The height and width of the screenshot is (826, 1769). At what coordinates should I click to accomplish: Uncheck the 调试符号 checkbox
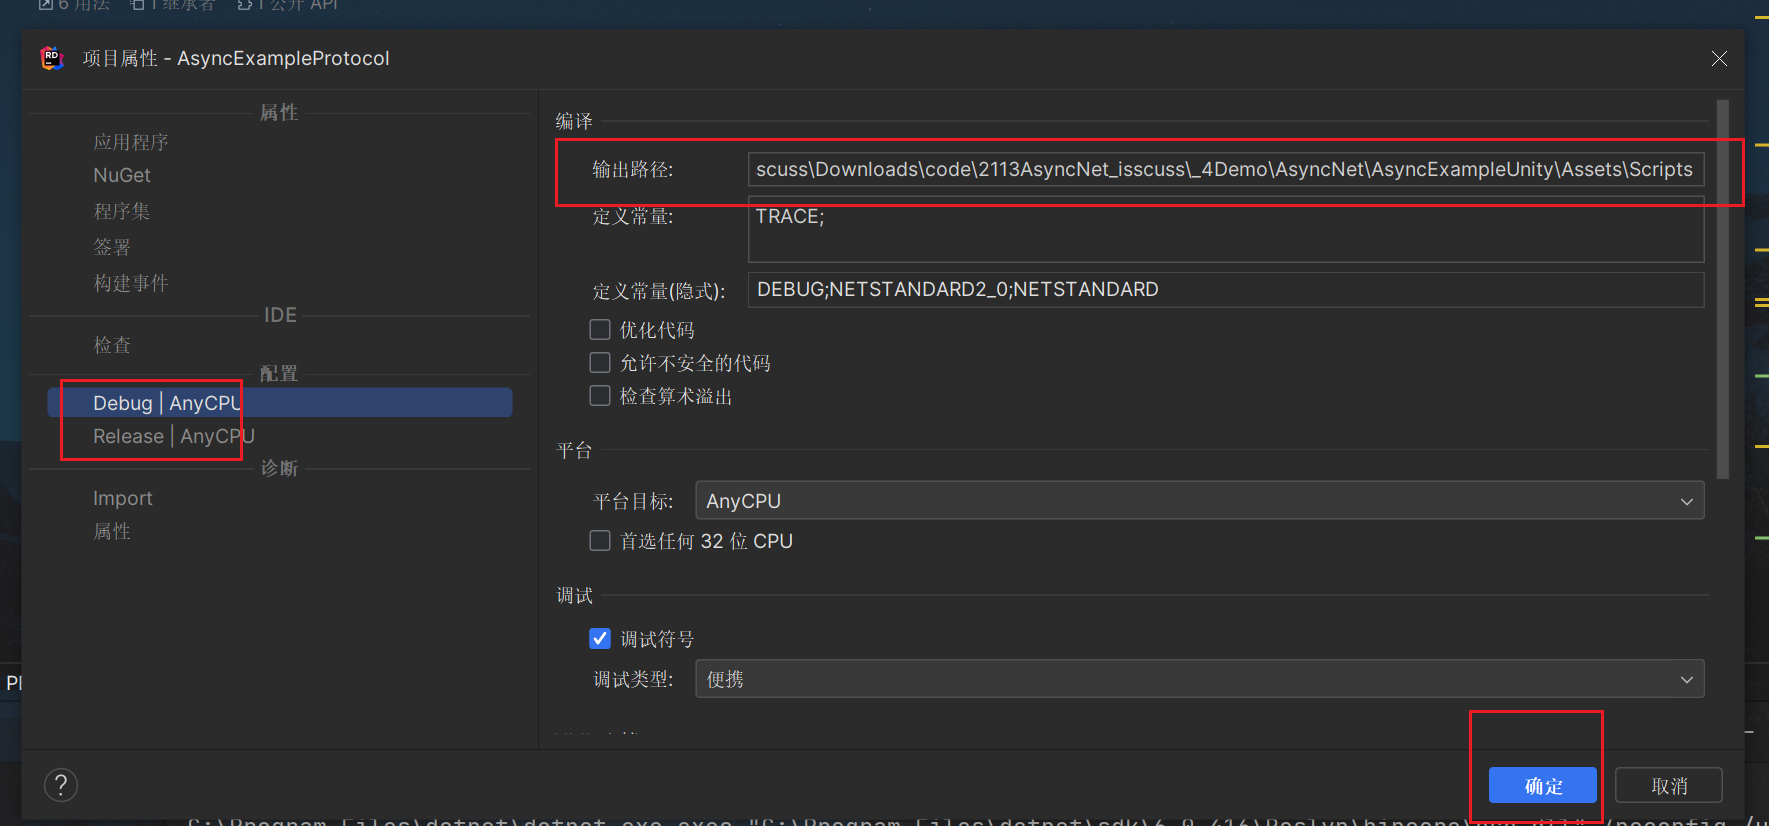(x=600, y=639)
